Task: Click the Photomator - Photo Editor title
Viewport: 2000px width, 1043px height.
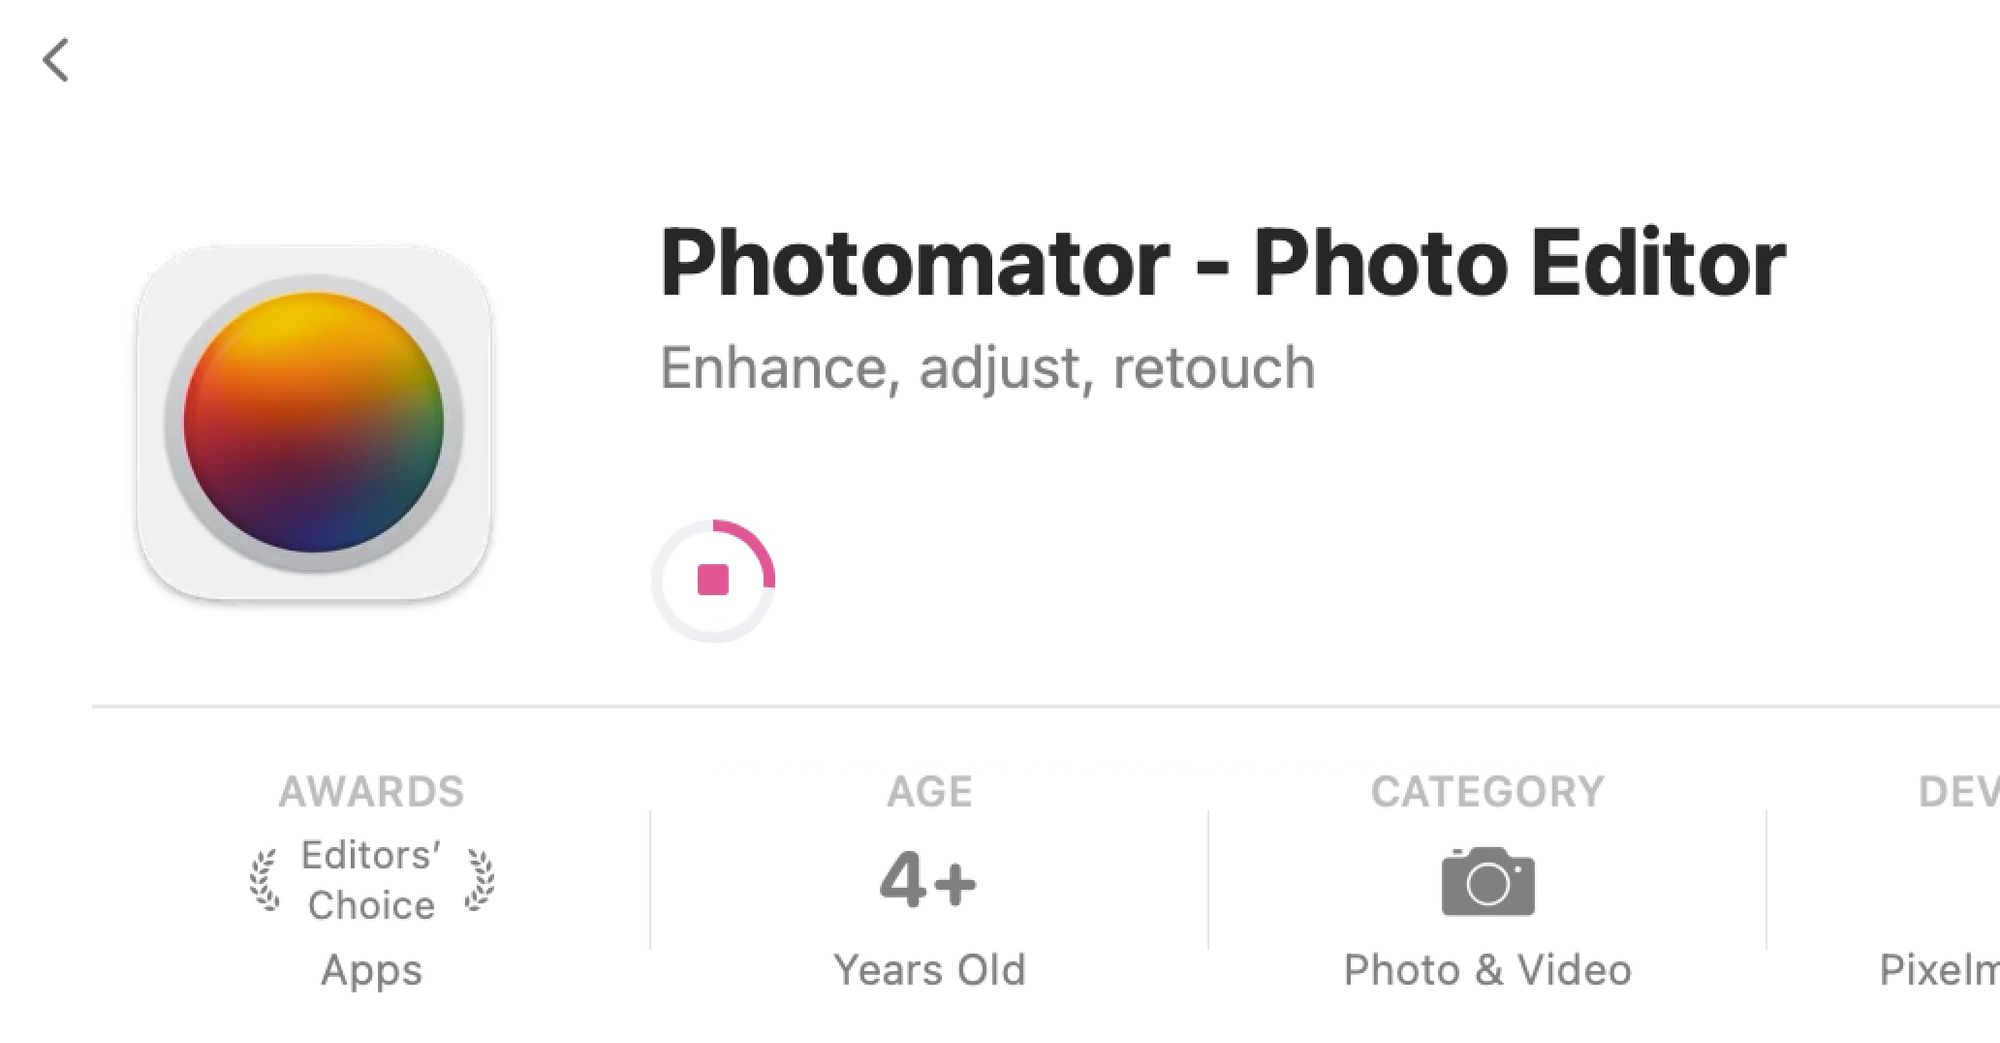Action: (x=1222, y=263)
